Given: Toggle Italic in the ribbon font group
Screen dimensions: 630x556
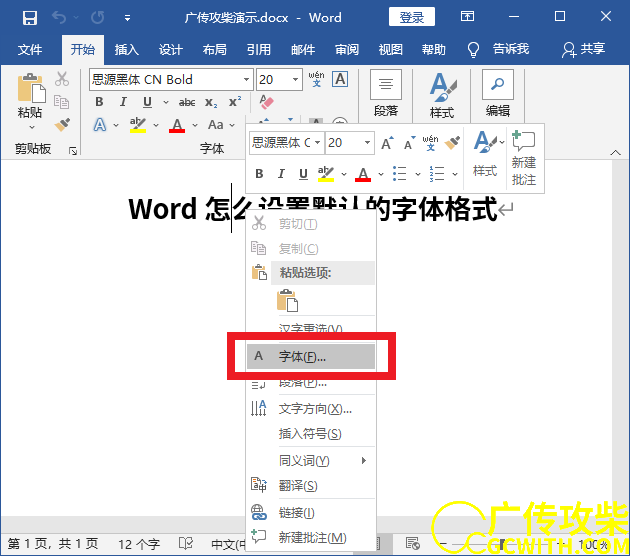Looking at the screenshot, I should point(123,102).
